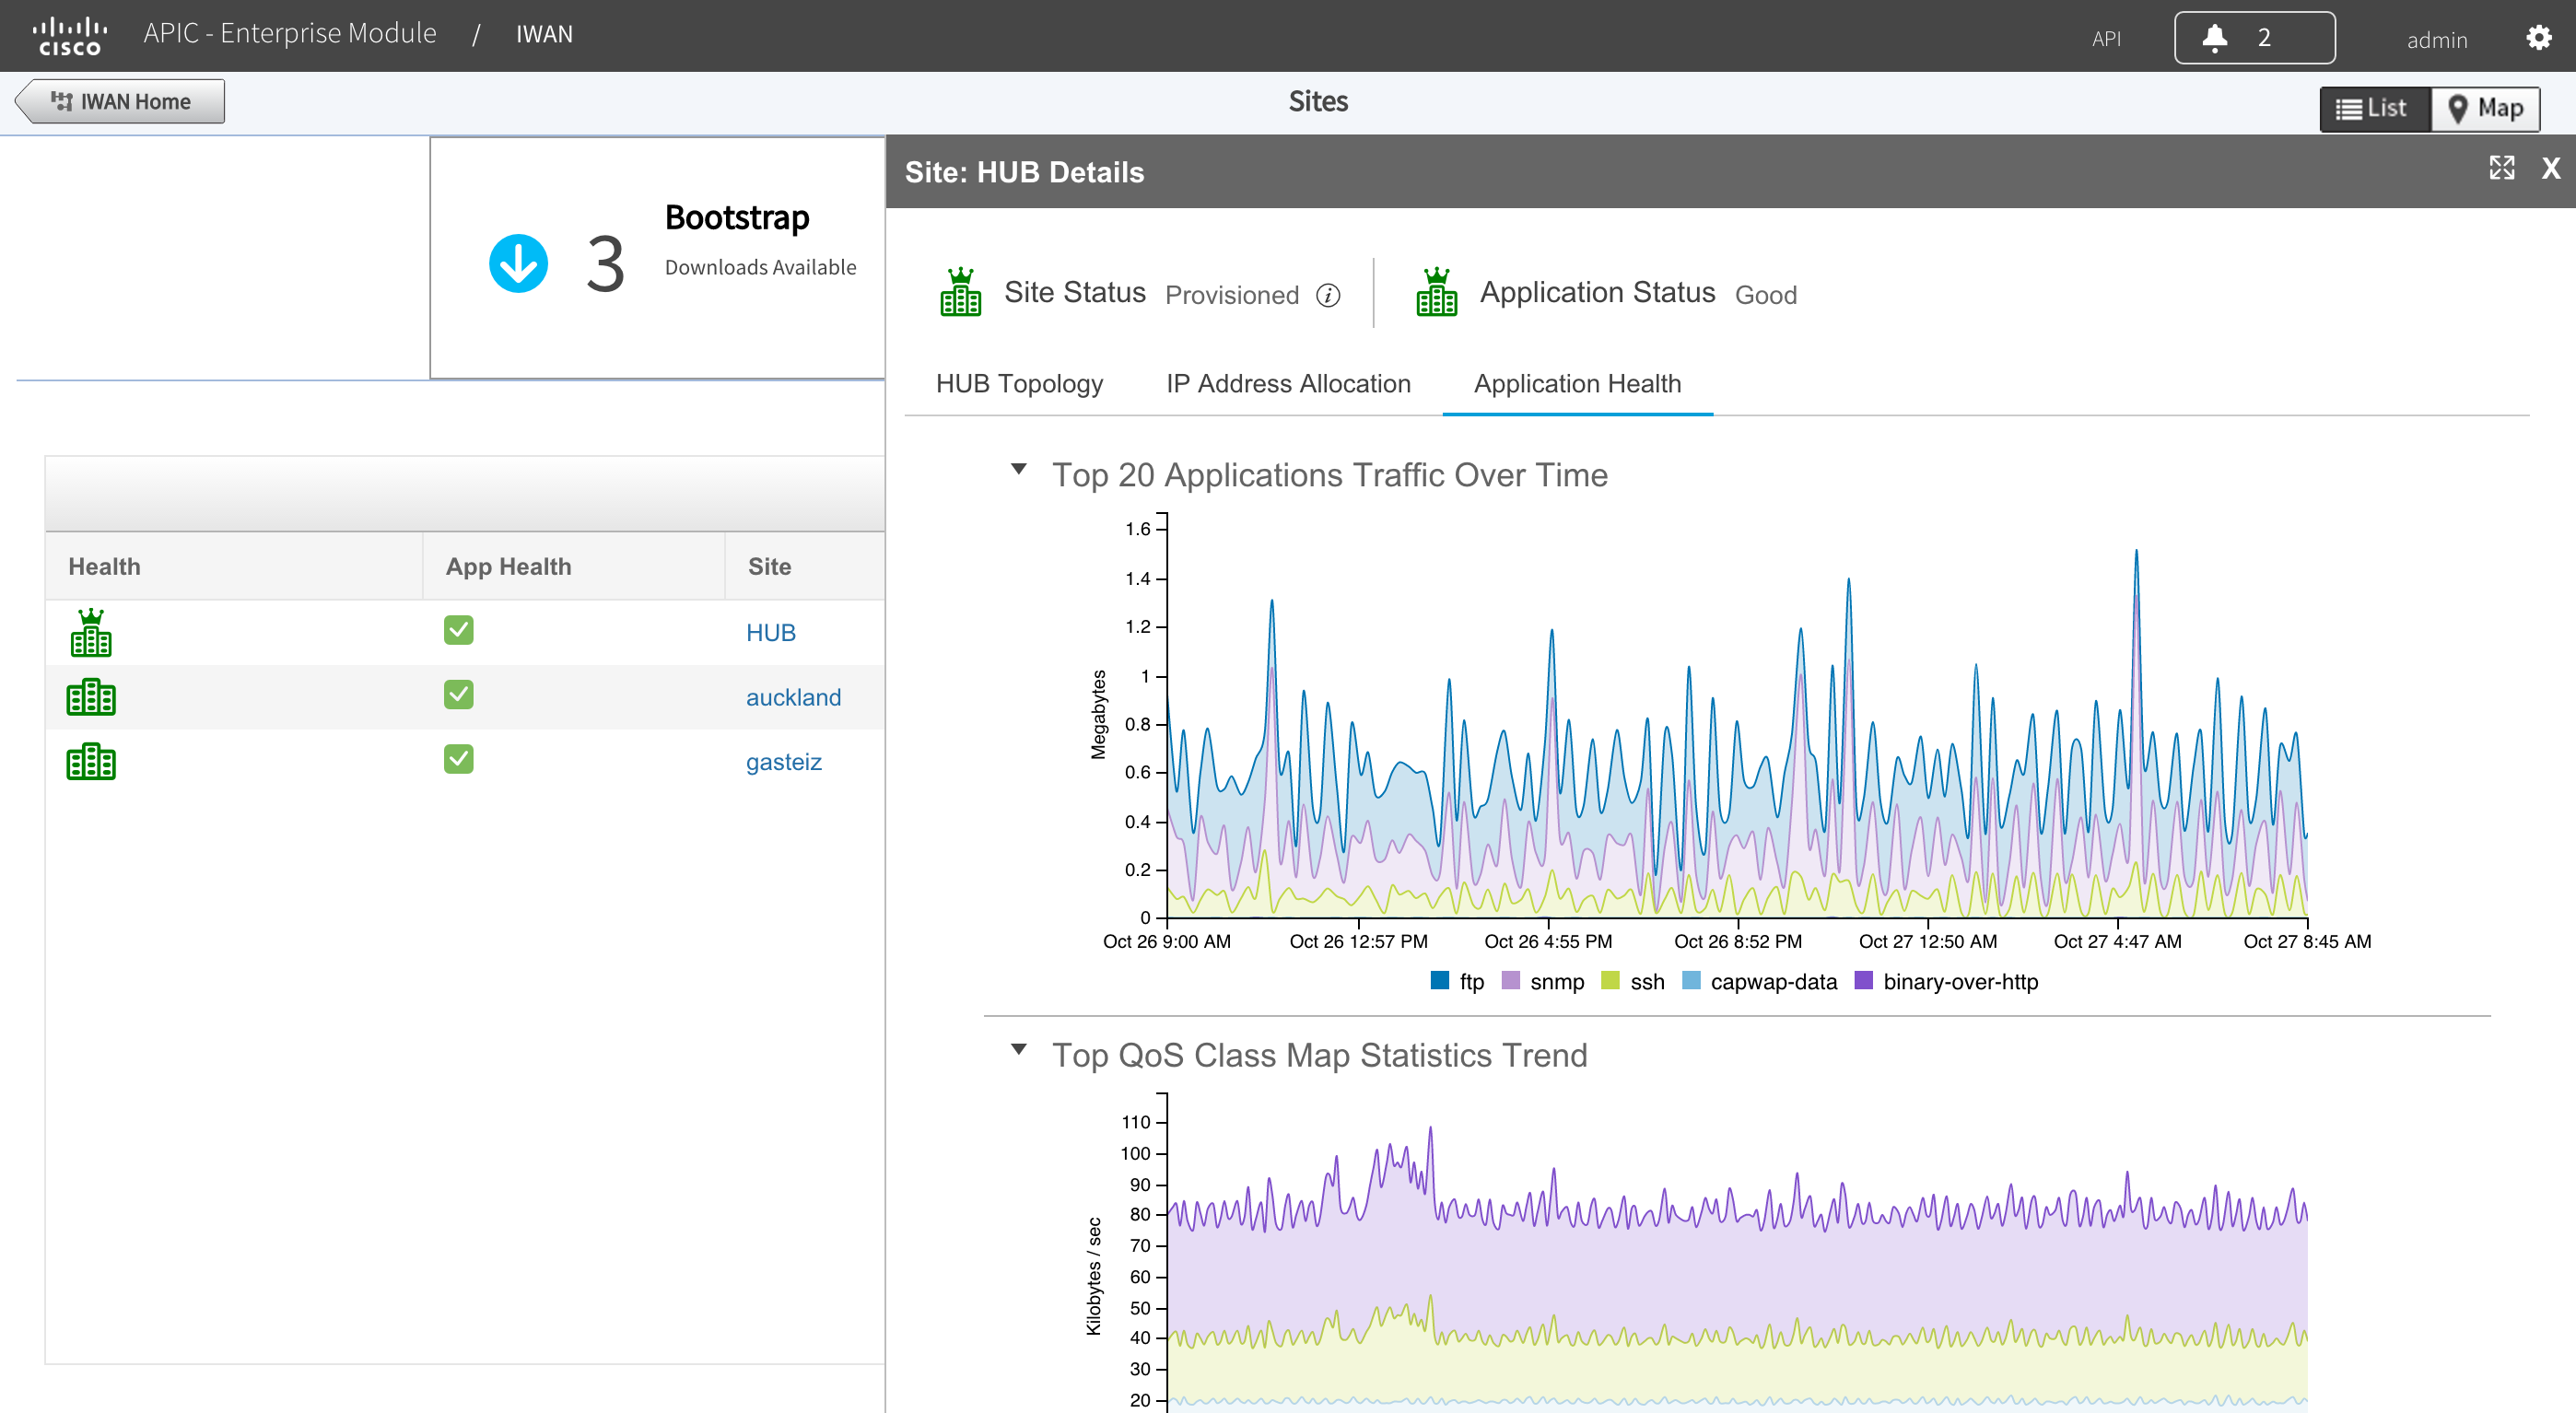Go back to IWAN Home

pyautogui.click(x=120, y=101)
